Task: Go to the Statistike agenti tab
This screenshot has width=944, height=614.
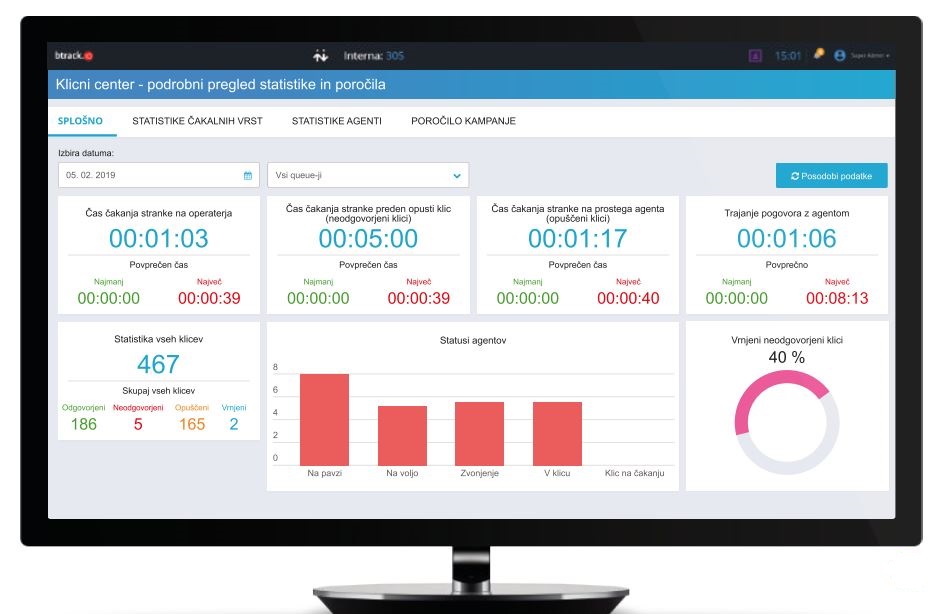Action: [336, 121]
